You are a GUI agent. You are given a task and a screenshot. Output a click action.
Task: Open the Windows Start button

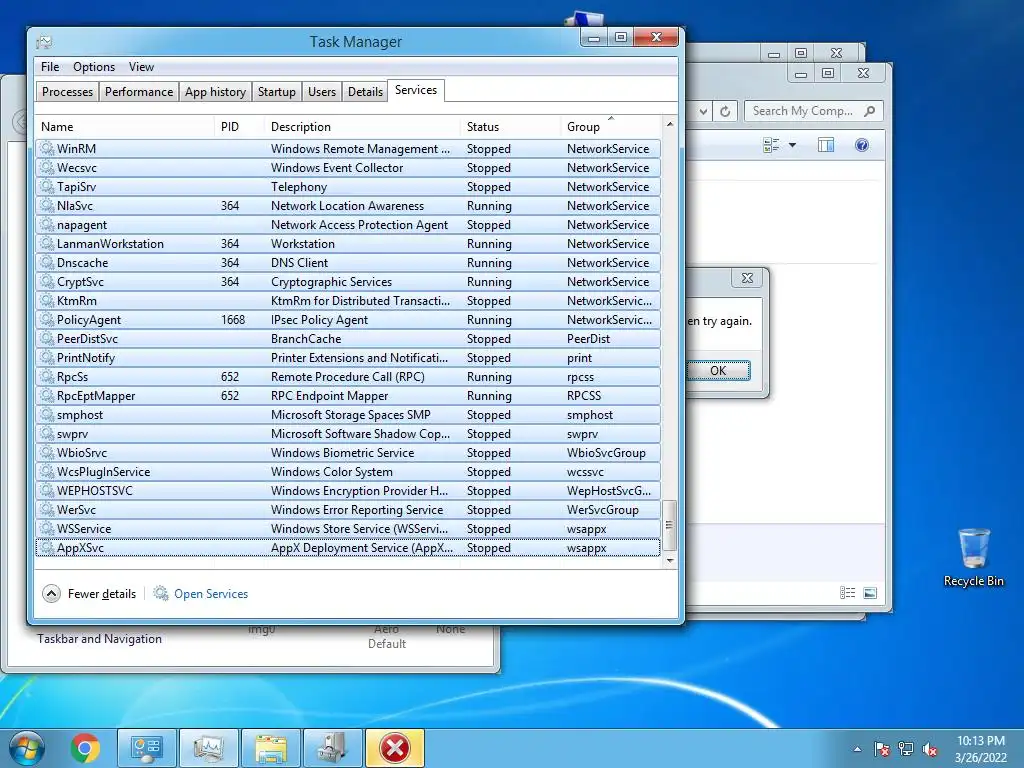(25, 748)
